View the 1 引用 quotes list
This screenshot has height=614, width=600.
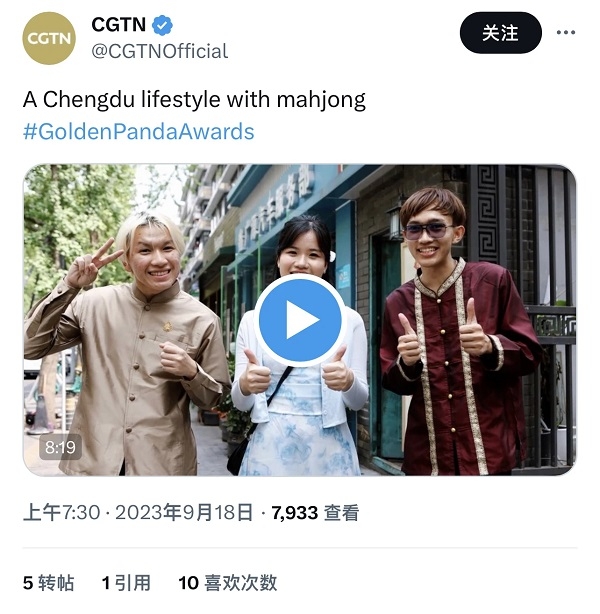pyautogui.click(x=126, y=583)
